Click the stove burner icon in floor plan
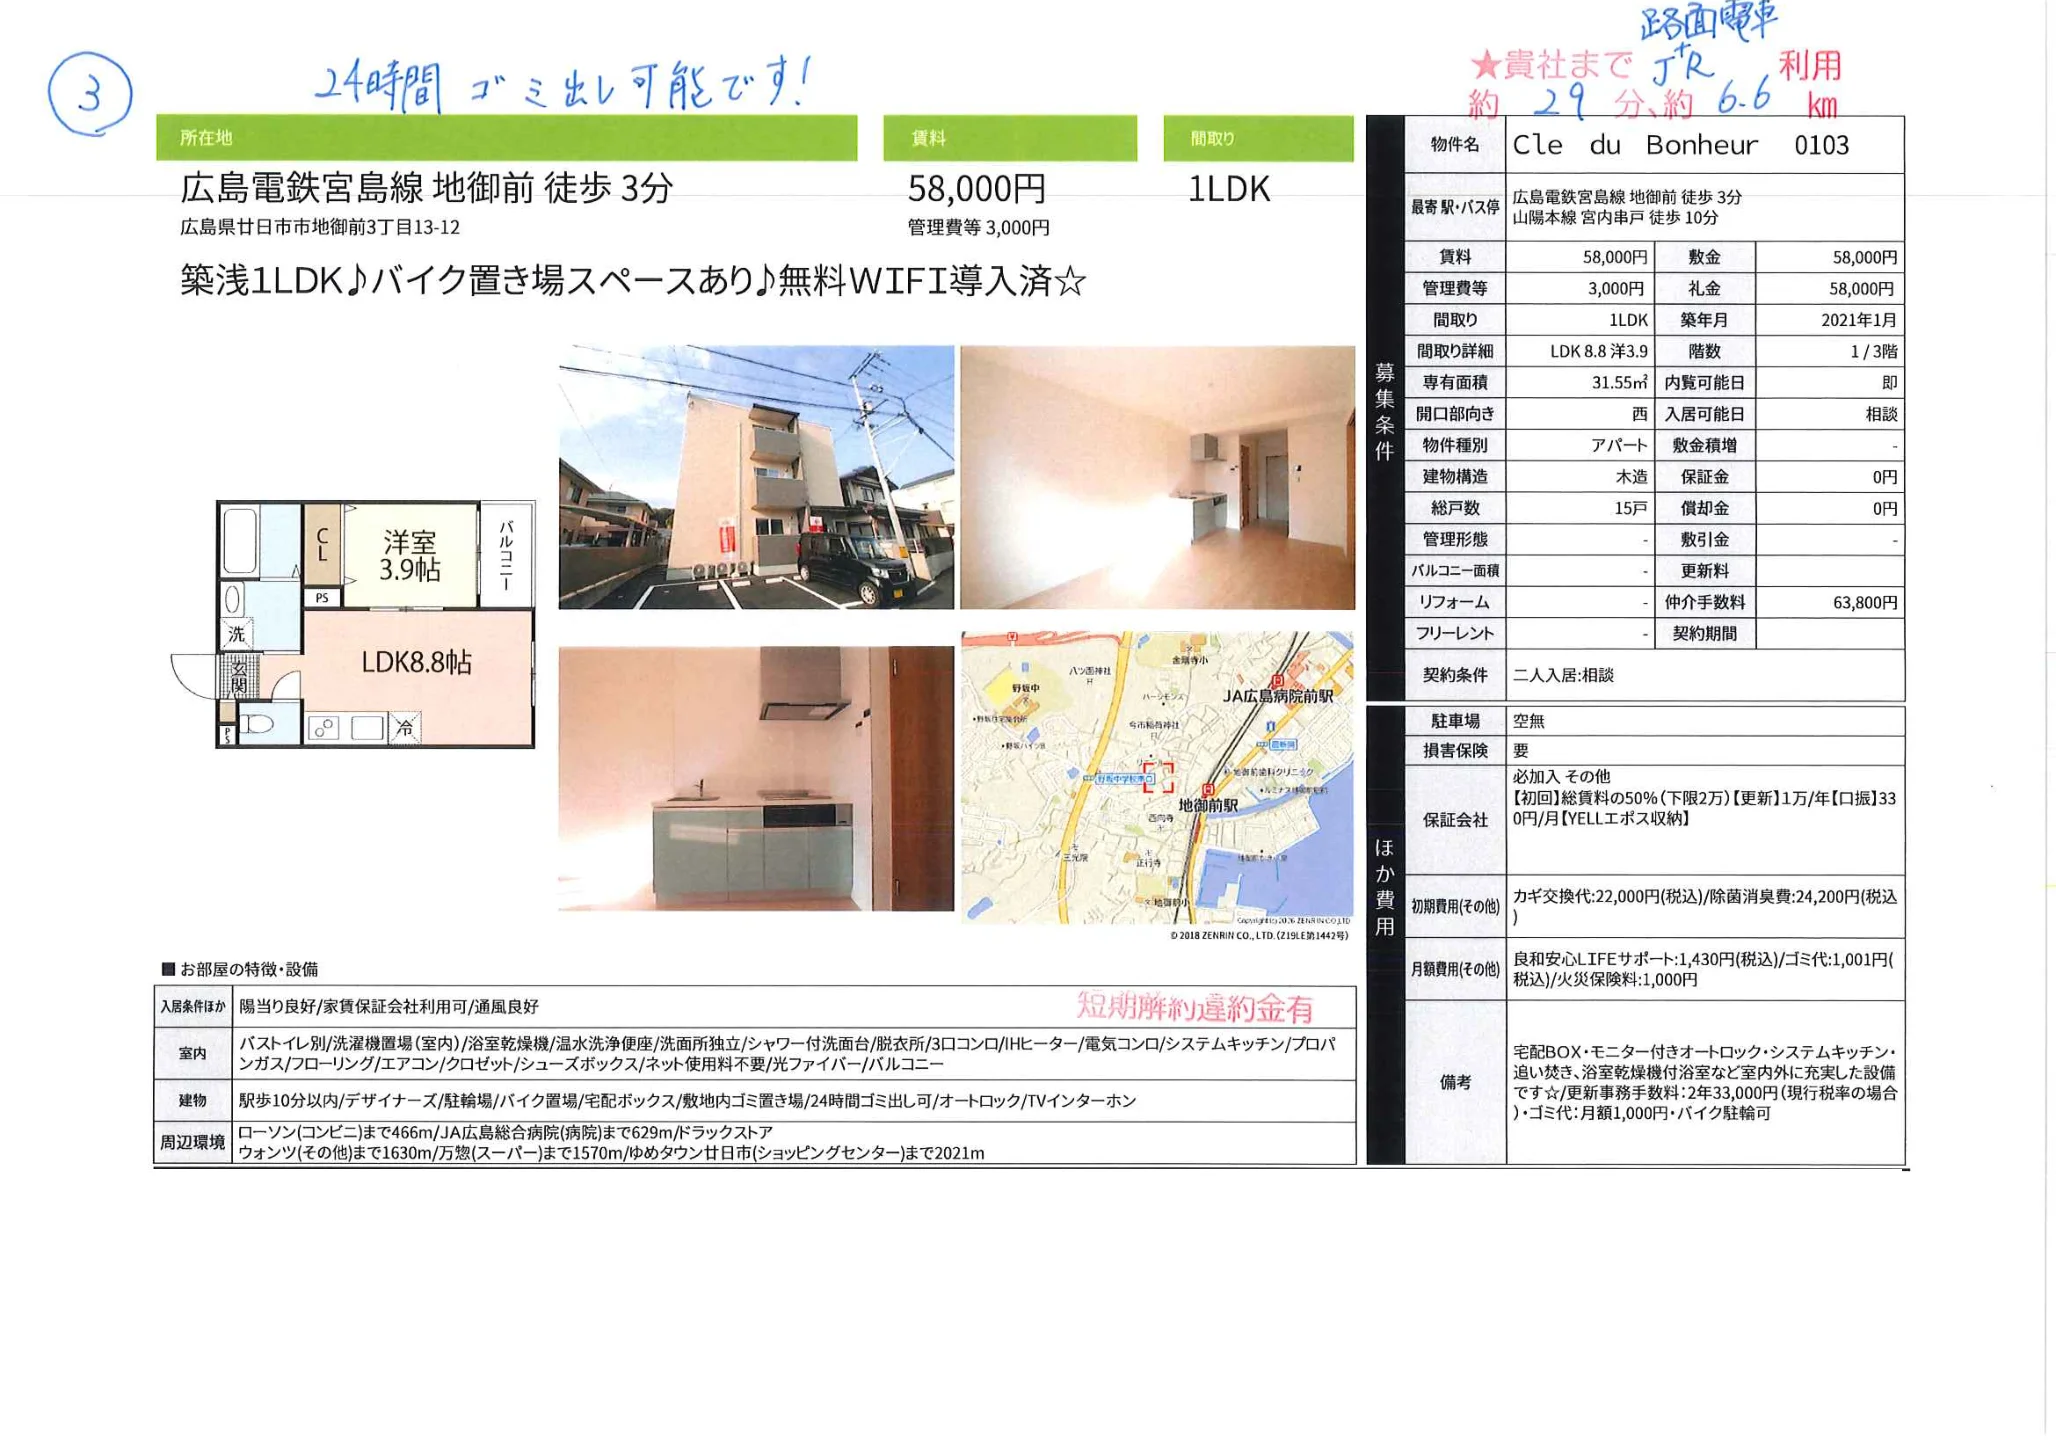This screenshot has height=1454, width=2056. [324, 728]
